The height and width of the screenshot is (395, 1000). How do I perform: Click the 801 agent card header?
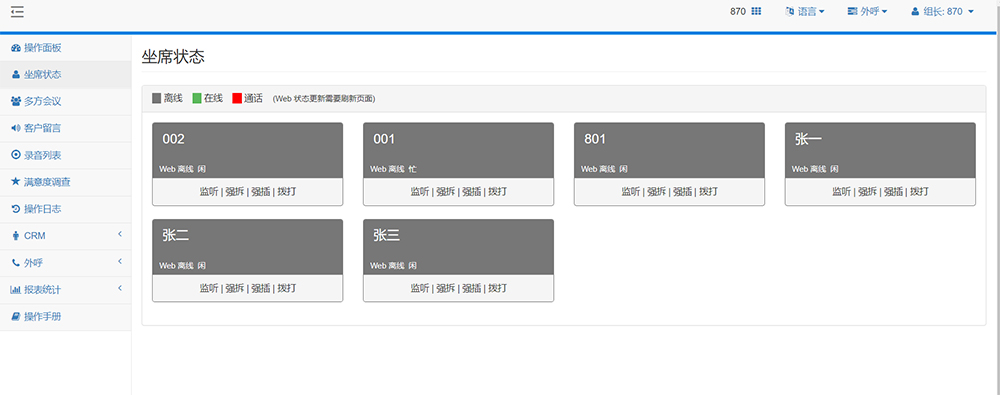pyautogui.click(x=669, y=151)
